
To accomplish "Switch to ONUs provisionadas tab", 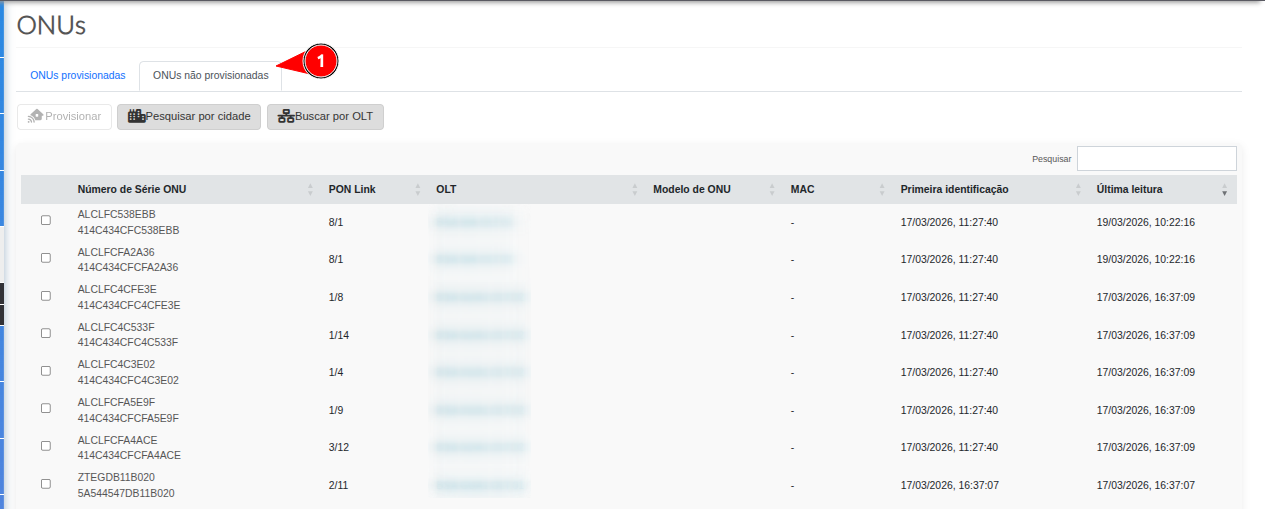I will 78,75.
